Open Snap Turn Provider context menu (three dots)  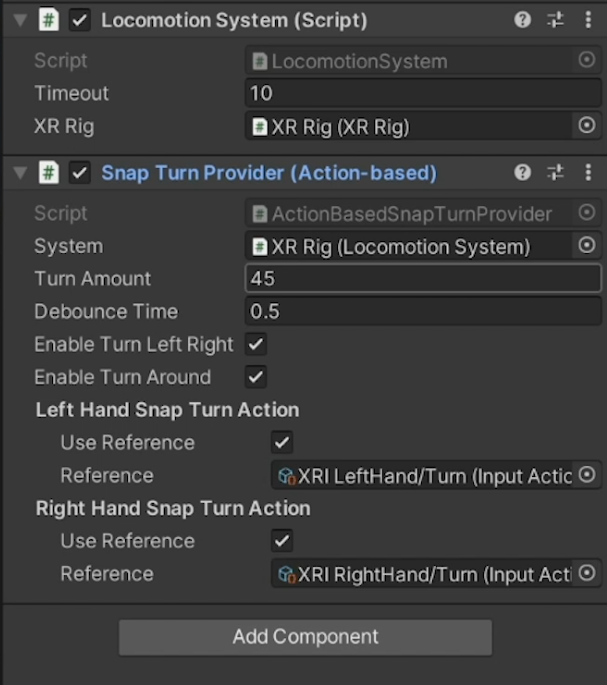point(587,173)
